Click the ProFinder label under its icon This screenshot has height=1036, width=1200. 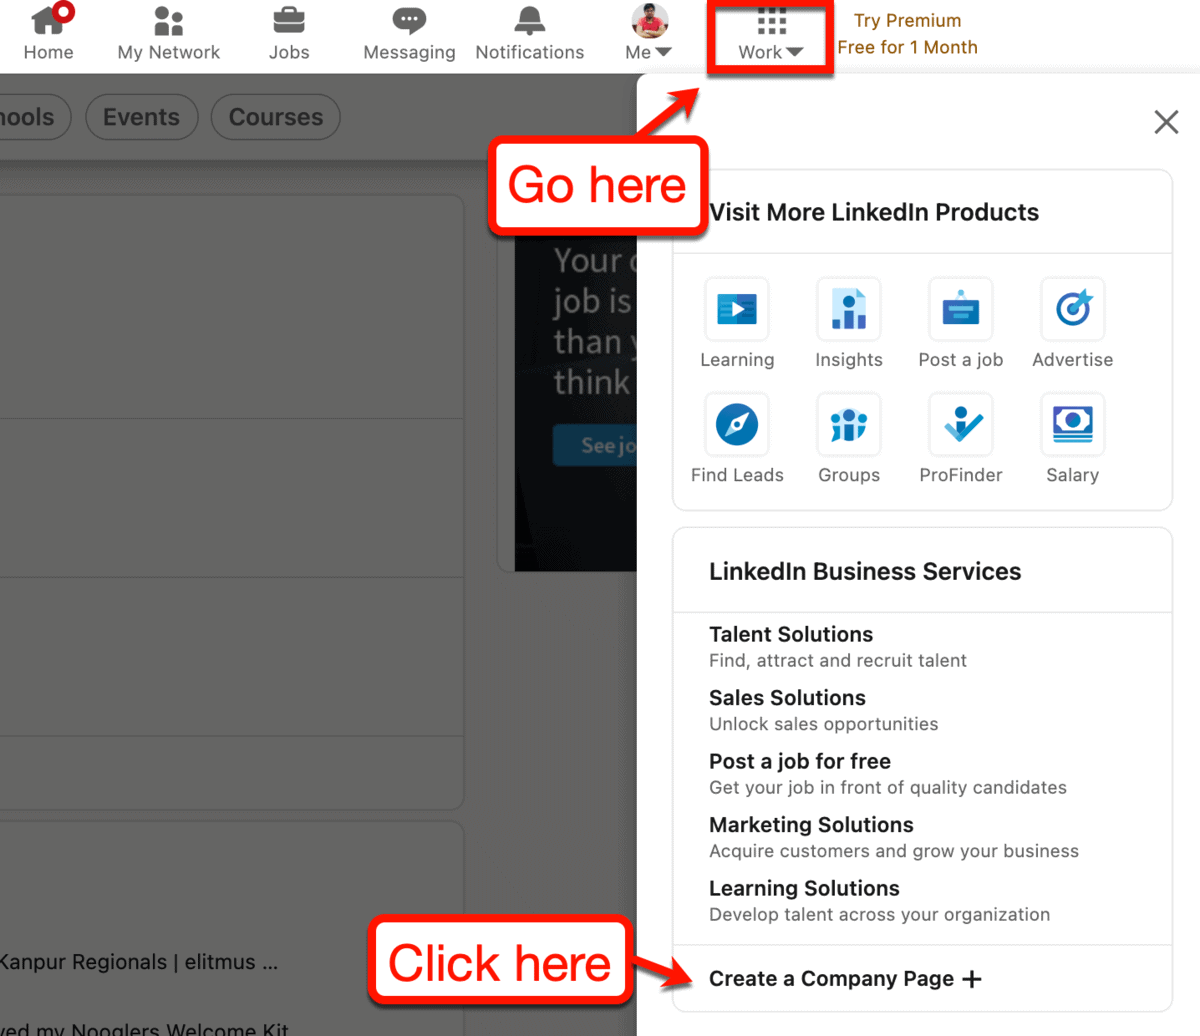961,475
